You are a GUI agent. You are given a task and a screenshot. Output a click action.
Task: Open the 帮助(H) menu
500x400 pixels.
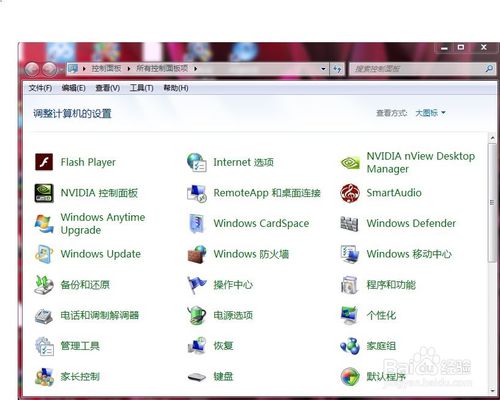pyautogui.click(x=176, y=88)
